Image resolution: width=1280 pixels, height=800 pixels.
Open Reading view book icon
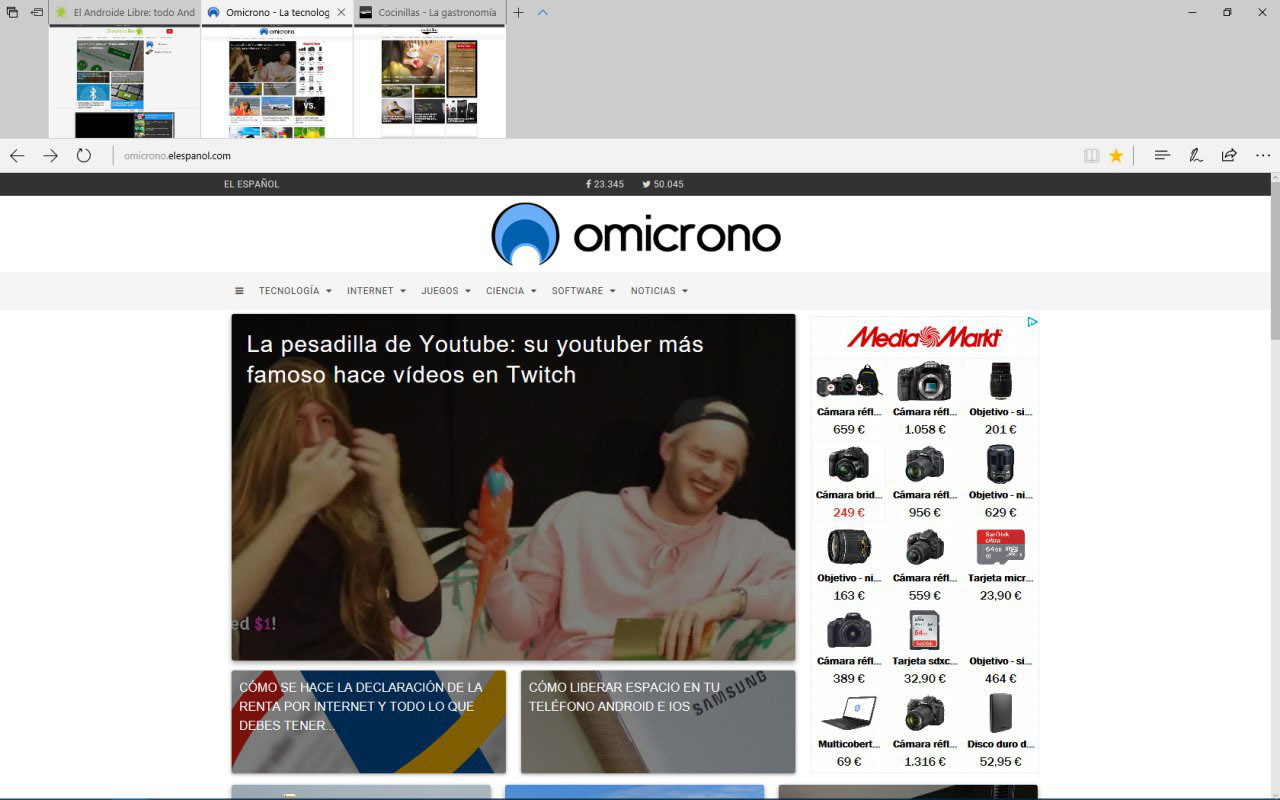[x=1091, y=155]
